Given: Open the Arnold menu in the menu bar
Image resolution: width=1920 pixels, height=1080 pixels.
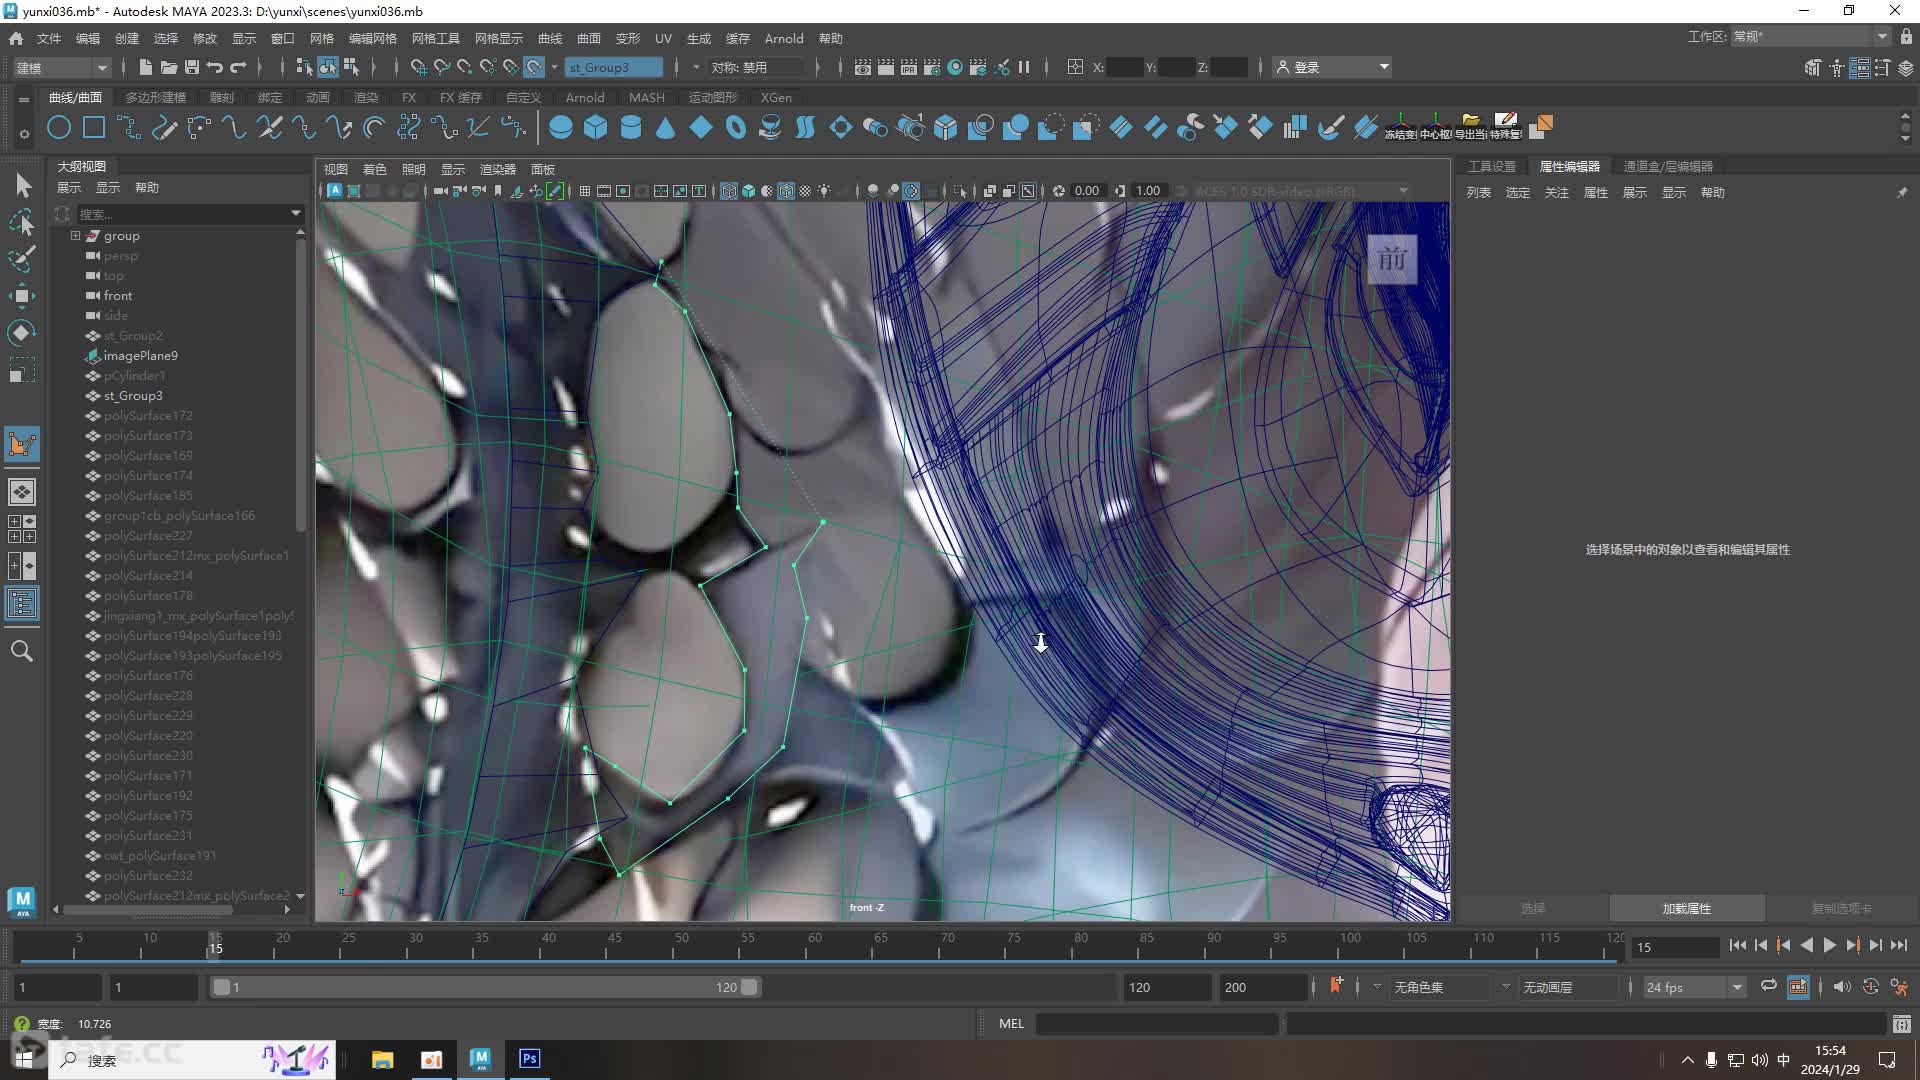Looking at the screenshot, I should pos(784,38).
